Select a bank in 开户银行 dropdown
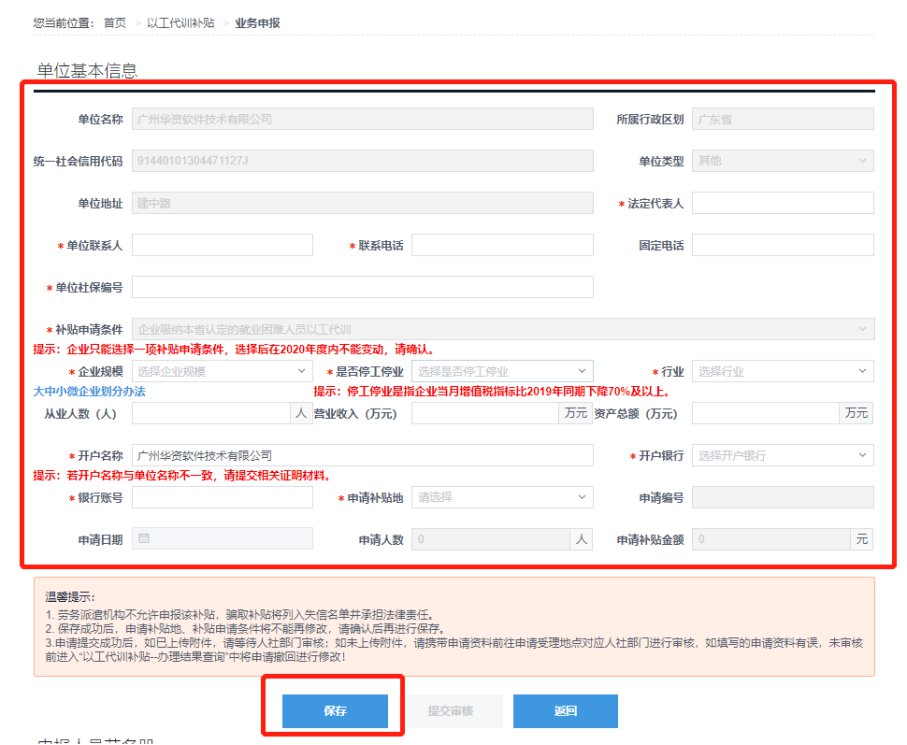The height and width of the screenshot is (745, 907). [x=782, y=455]
